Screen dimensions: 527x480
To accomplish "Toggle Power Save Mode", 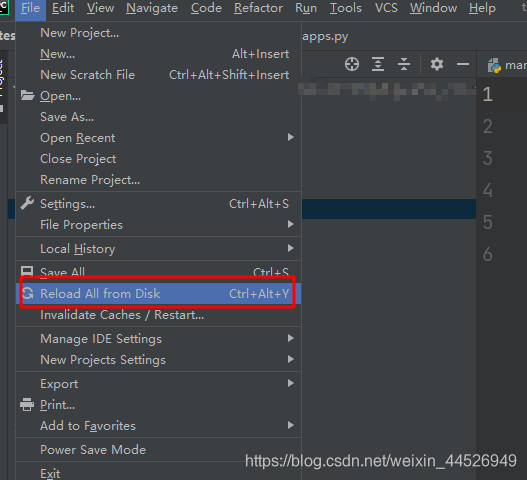I will pos(158,450).
